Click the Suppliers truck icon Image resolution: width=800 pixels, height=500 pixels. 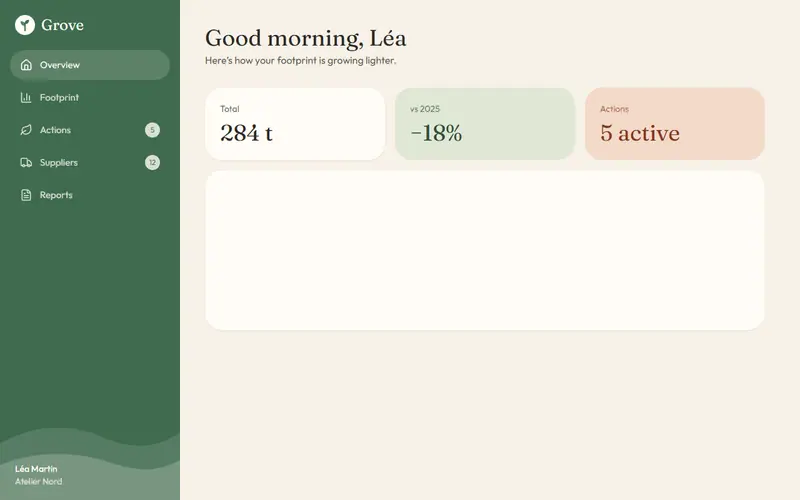pyautogui.click(x=26, y=162)
